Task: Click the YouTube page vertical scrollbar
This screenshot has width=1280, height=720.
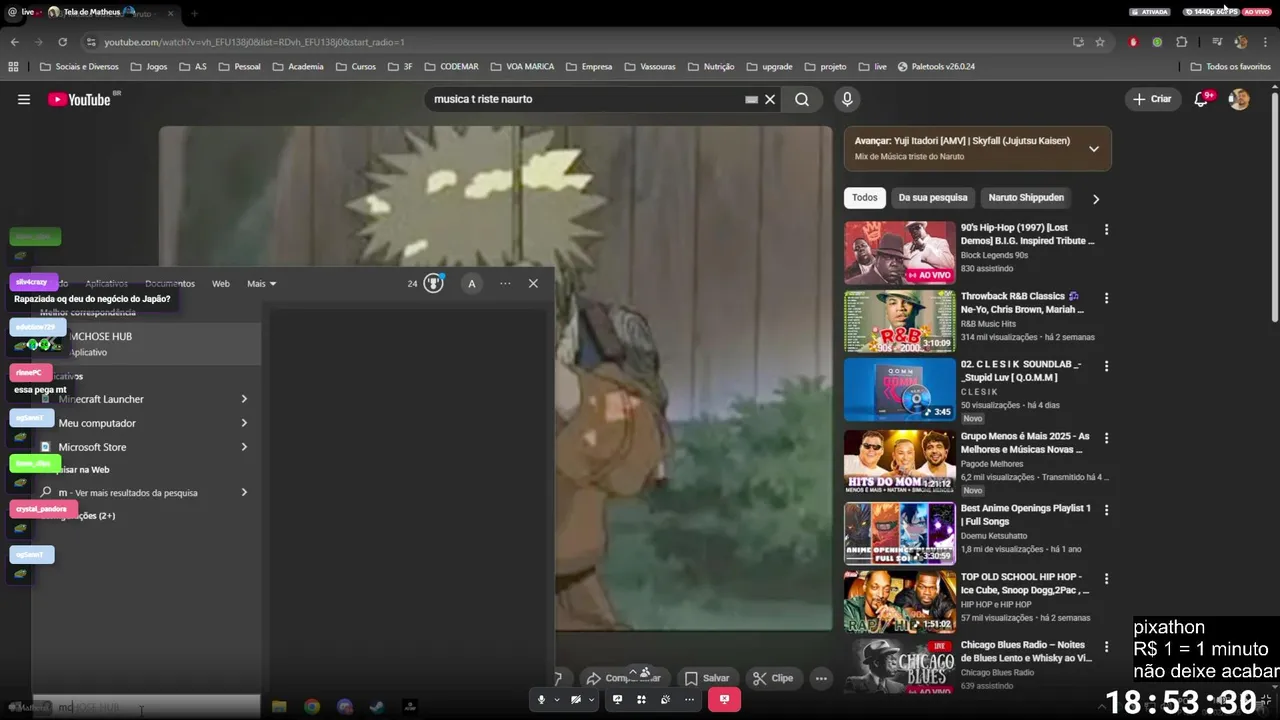Action: [1274, 205]
